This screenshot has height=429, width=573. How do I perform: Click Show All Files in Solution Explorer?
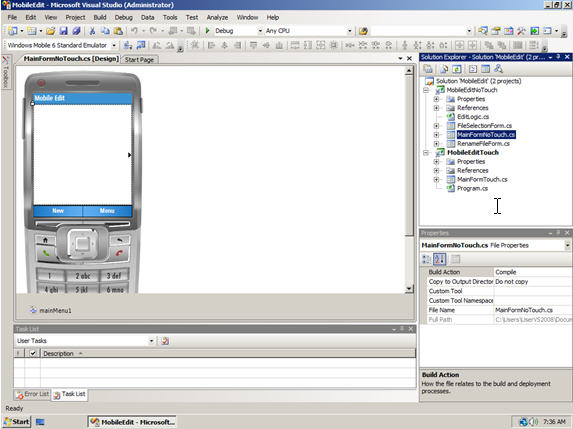[444, 69]
